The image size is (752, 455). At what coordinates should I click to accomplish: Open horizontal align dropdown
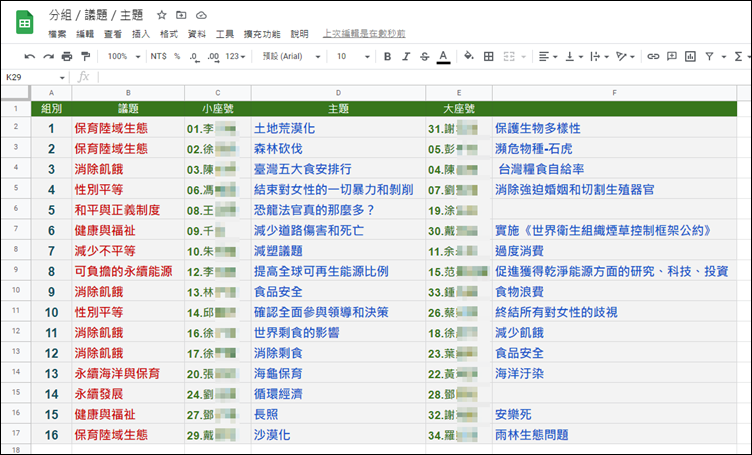(x=548, y=57)
